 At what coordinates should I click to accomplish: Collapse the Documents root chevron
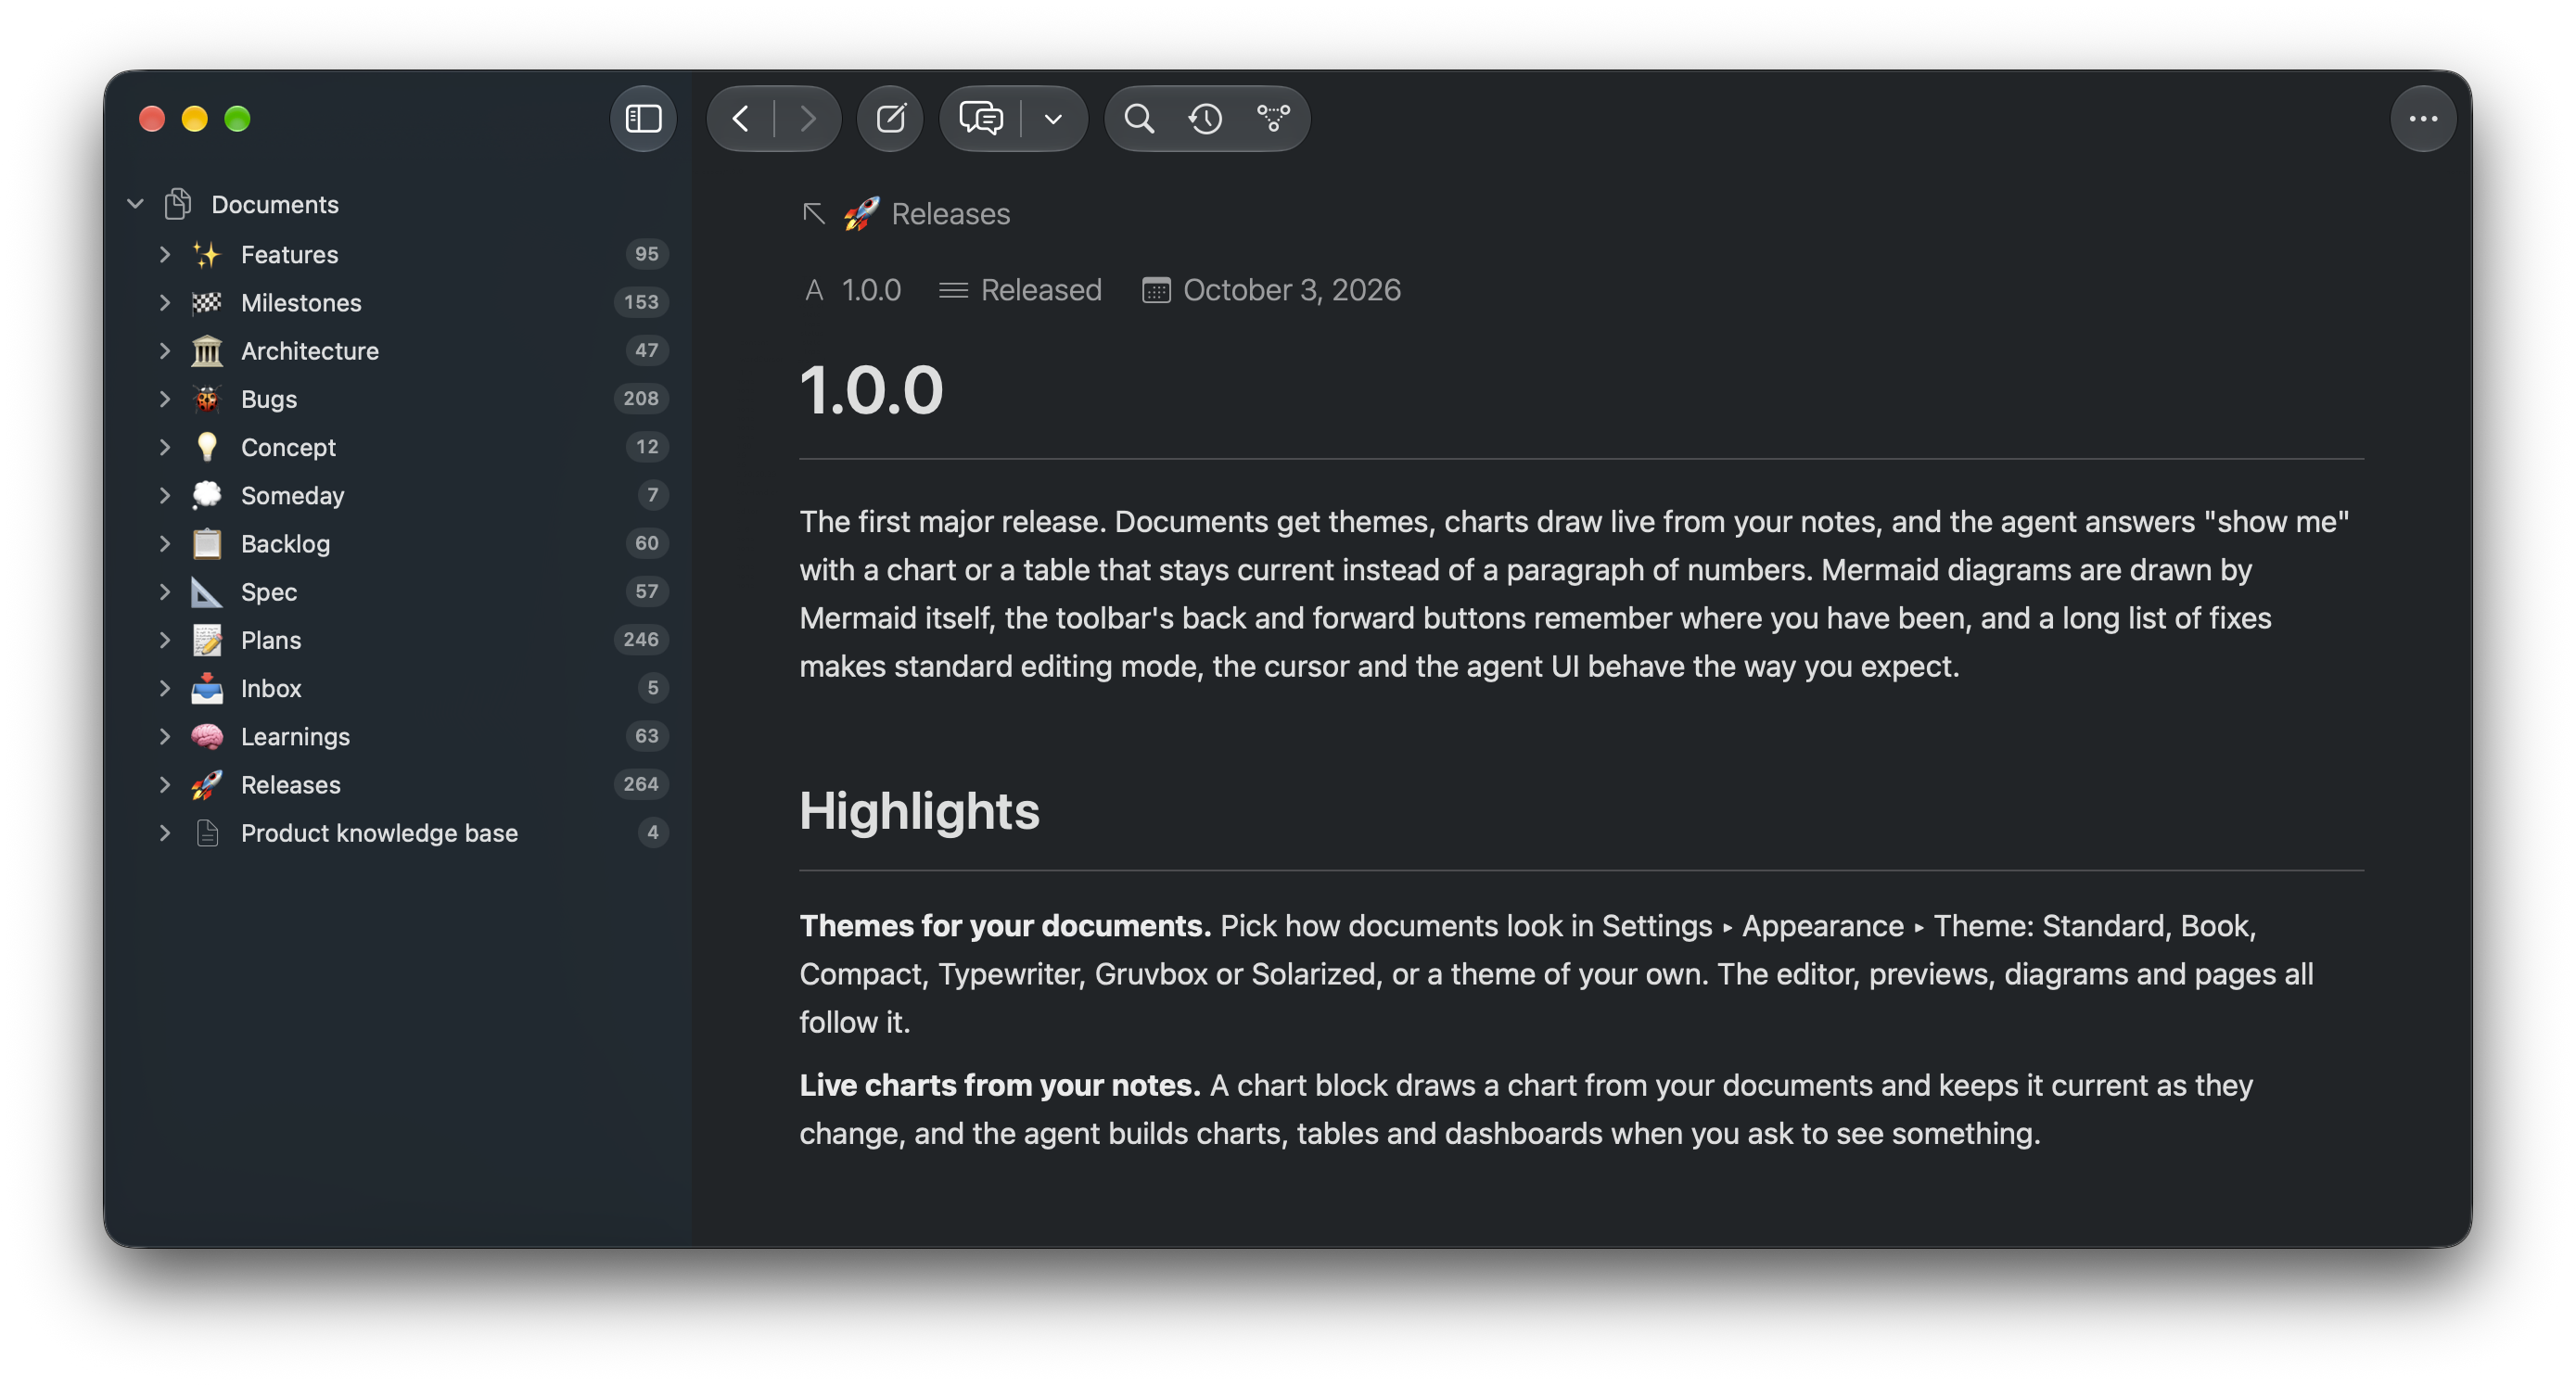coord(135,204)
